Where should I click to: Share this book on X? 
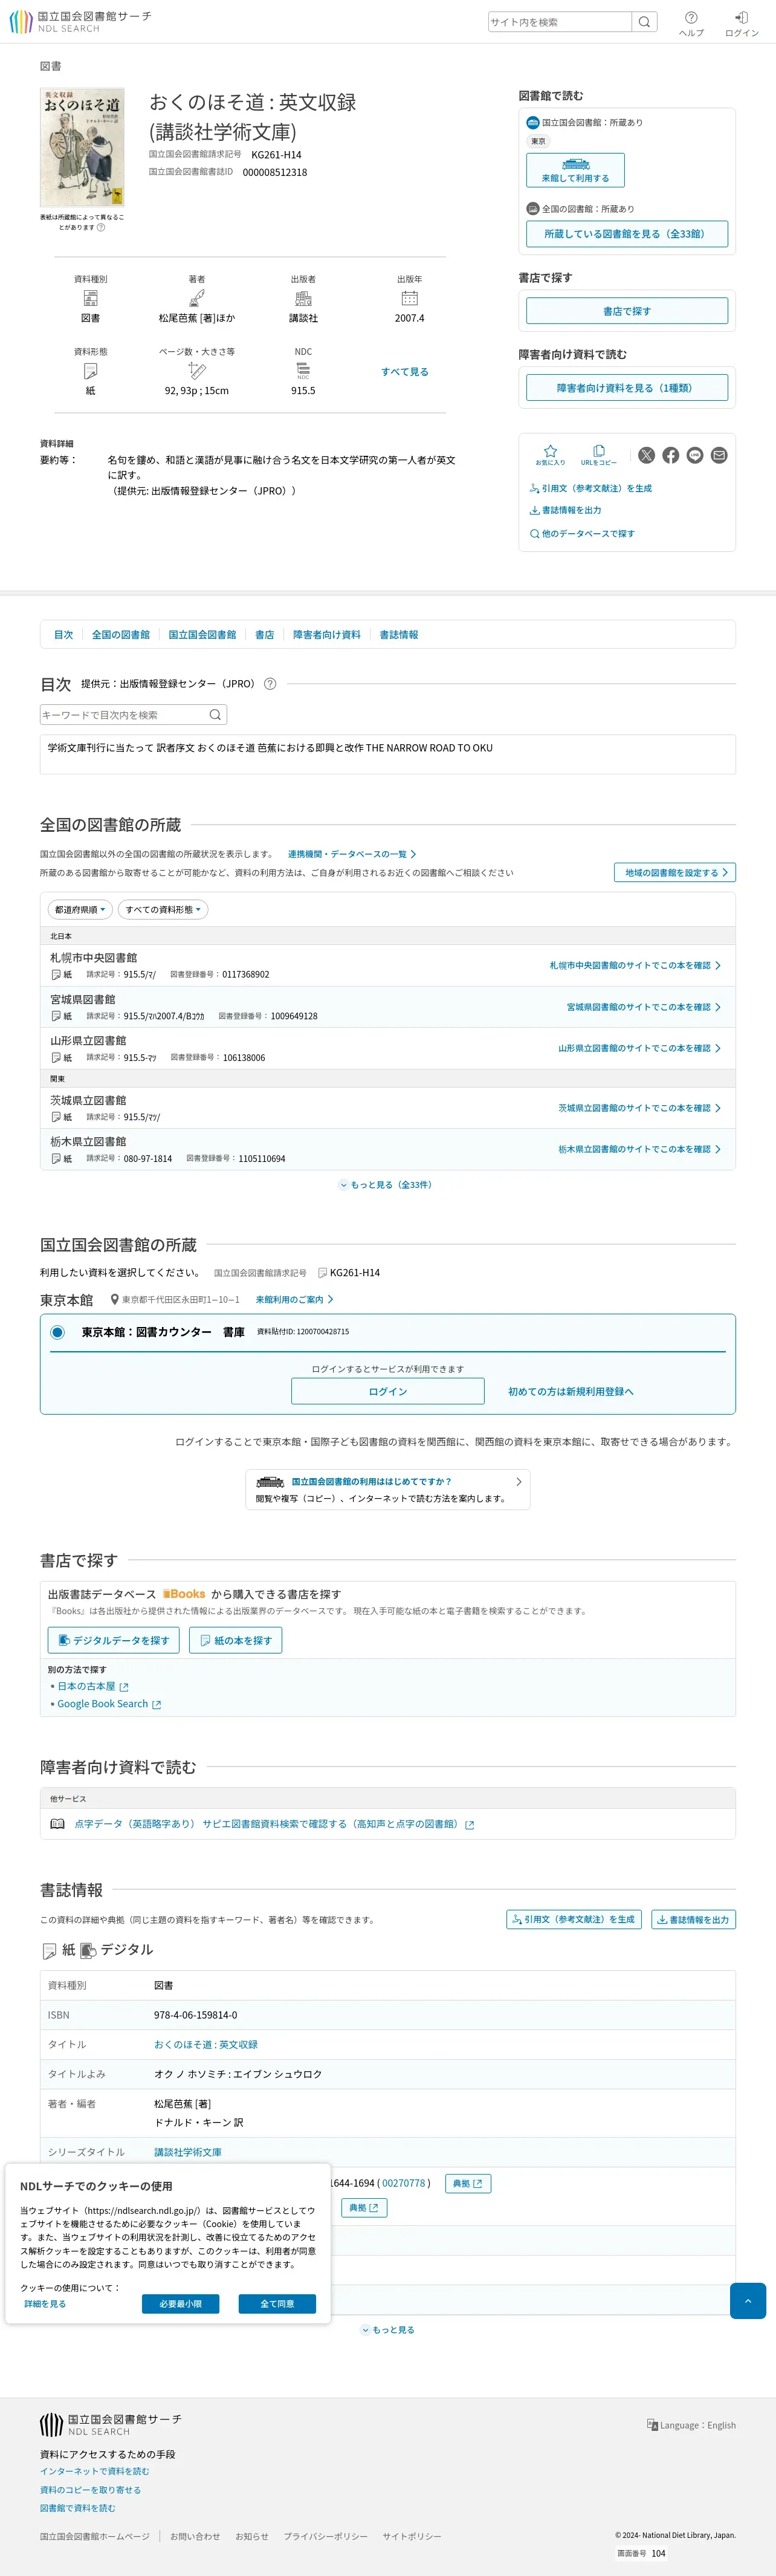(x=647, y=455)
